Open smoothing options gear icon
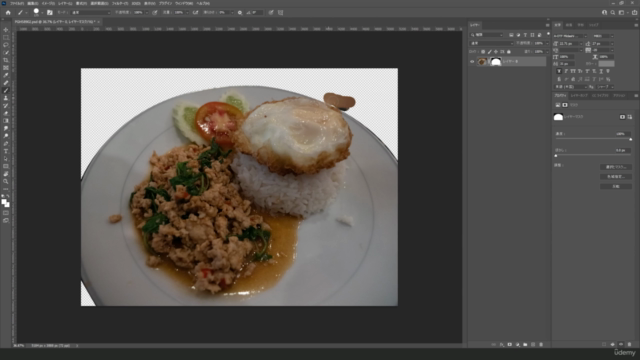The height and width of the screenshot is (360, 640). 240,13
